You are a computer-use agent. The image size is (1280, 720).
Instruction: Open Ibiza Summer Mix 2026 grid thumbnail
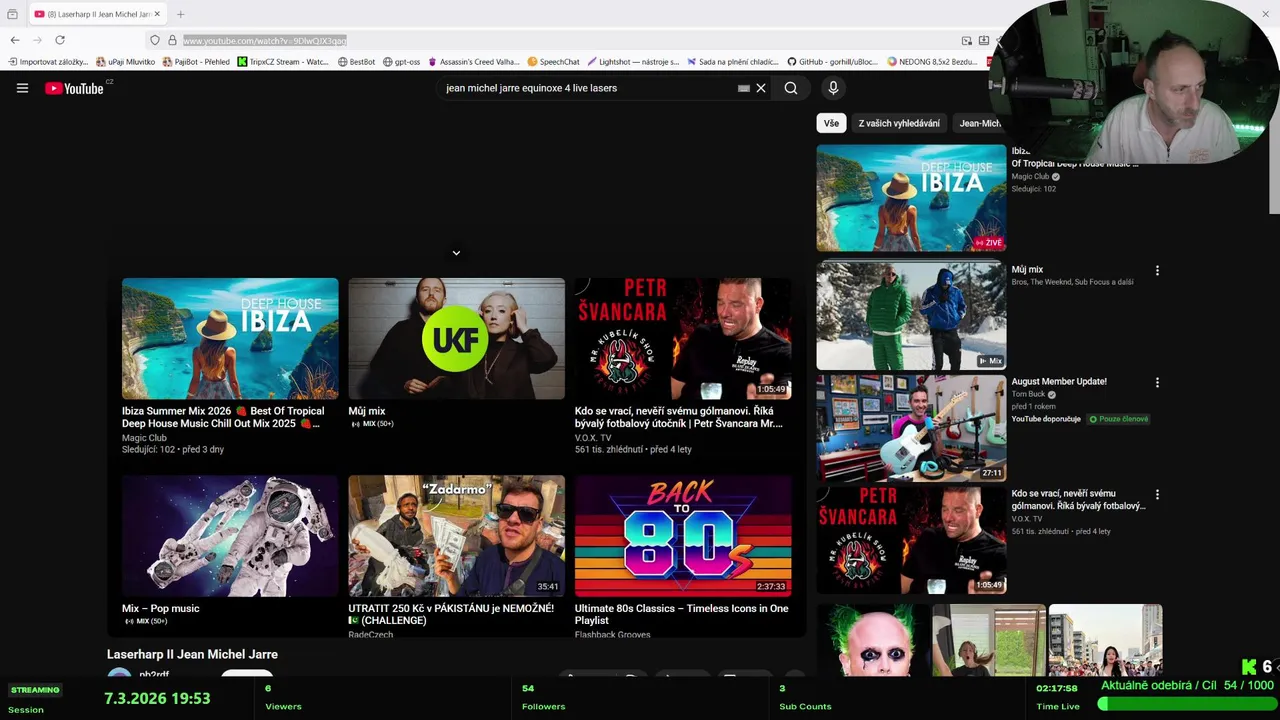coord(230,339)
